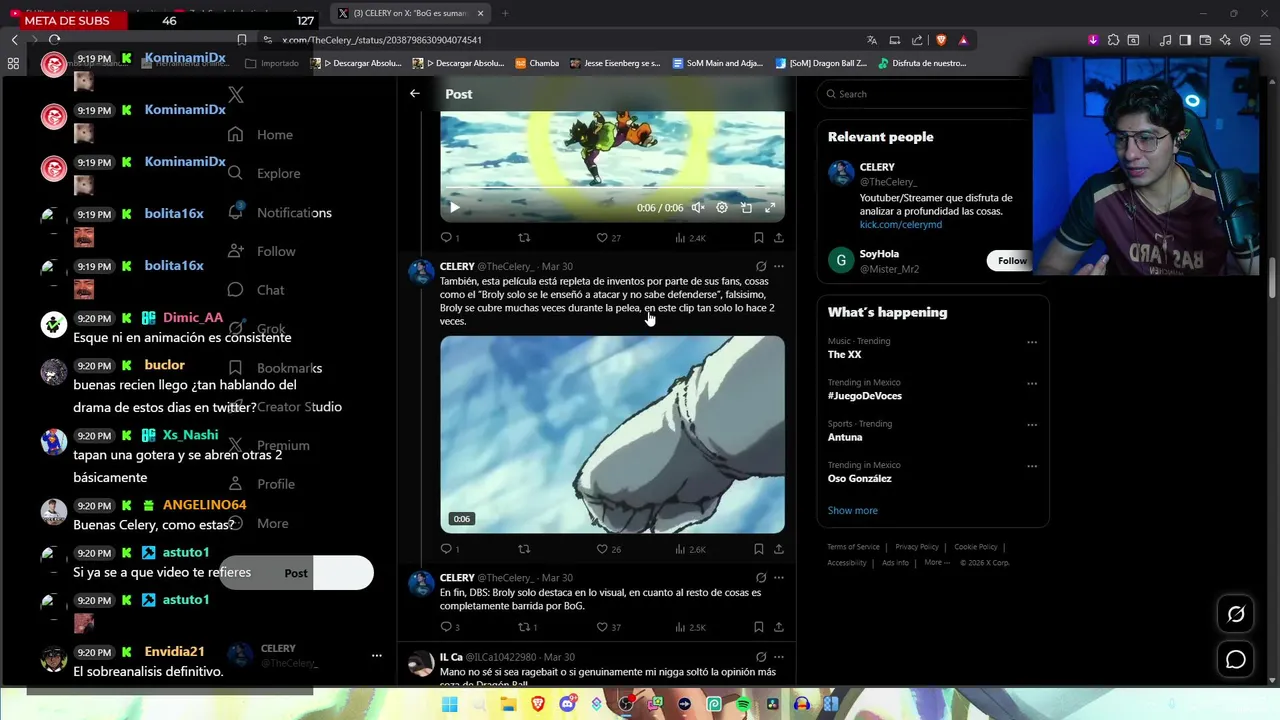This screenshot has height=720, width=1280.
Task: Click the sidebar Post button
Action: point(296,573)
